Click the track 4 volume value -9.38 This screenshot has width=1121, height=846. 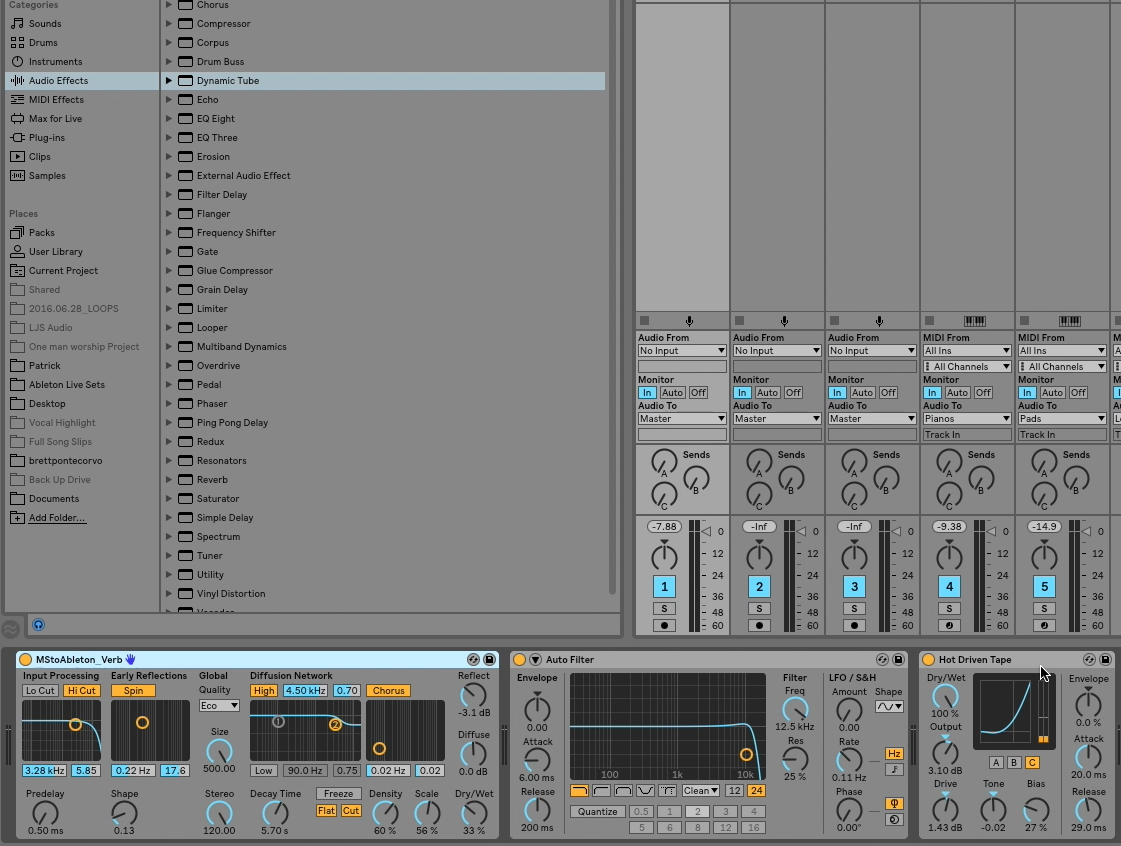[x=949, y=526]
